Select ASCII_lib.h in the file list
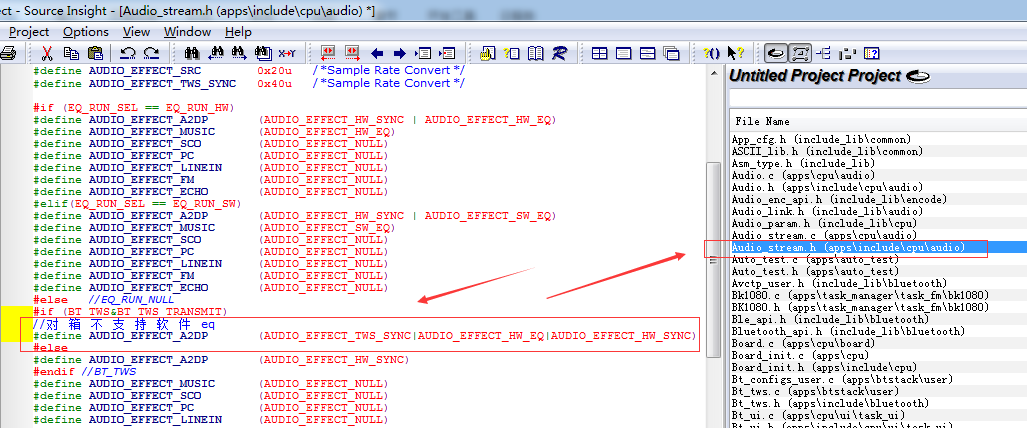 pyautogui.click(x=827, y=151)
